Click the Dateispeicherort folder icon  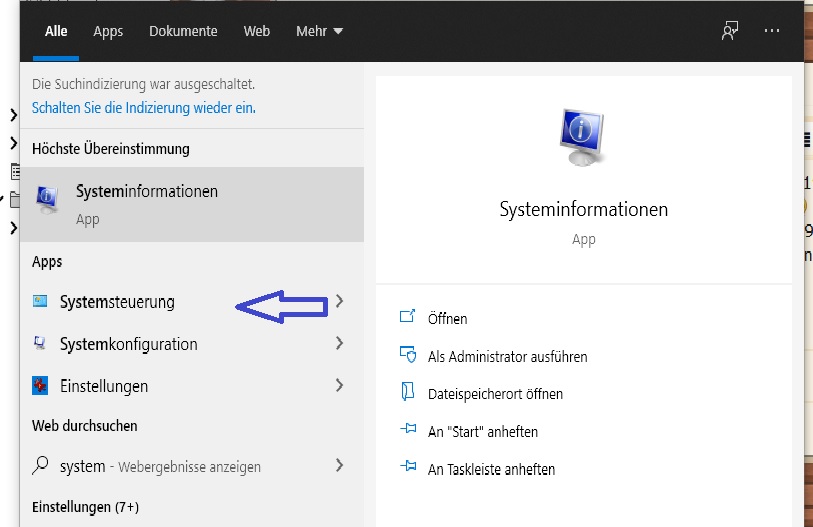click(x=408, y=392)
